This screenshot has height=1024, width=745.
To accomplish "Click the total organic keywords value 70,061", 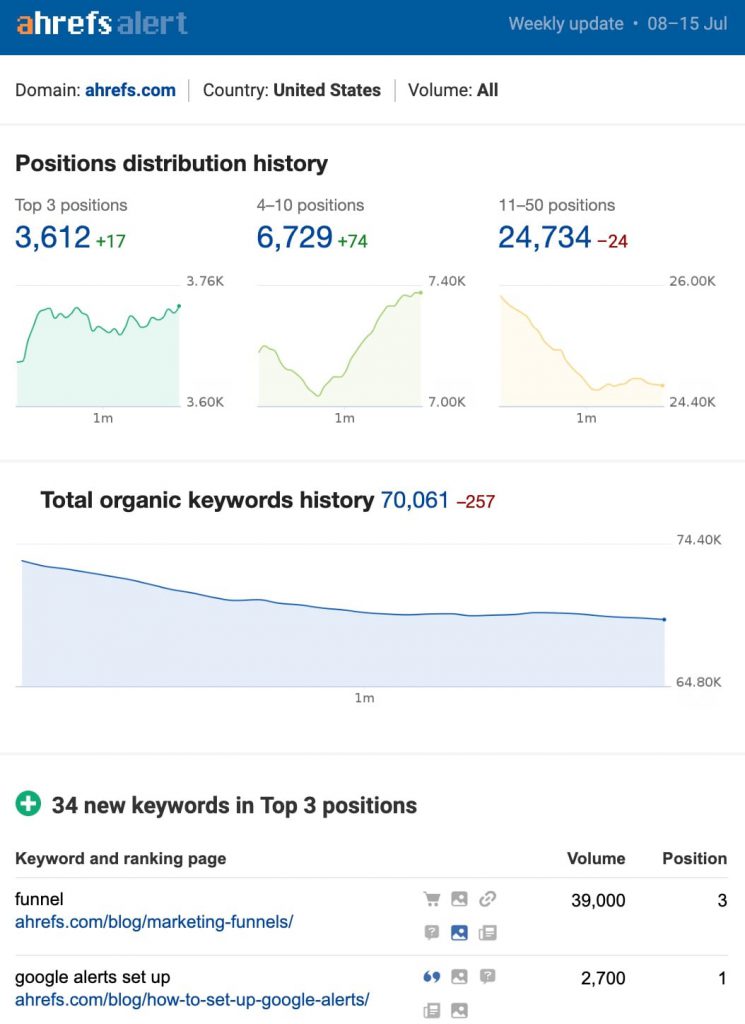I will tap(415, 500).
